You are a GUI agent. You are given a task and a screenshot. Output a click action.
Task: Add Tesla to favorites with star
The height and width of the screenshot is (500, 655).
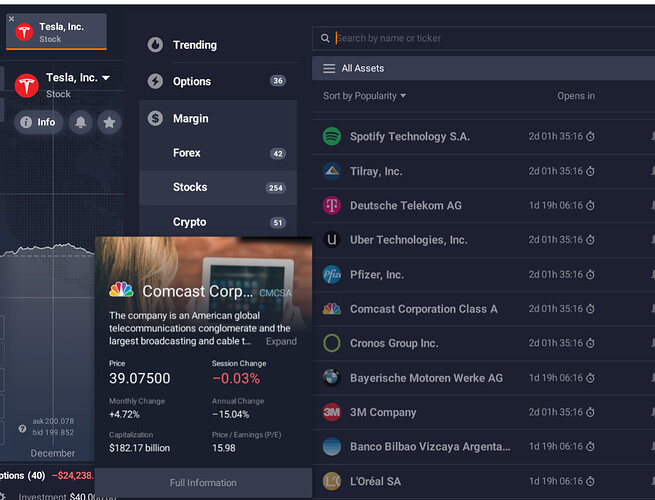(x=109, y=122)
